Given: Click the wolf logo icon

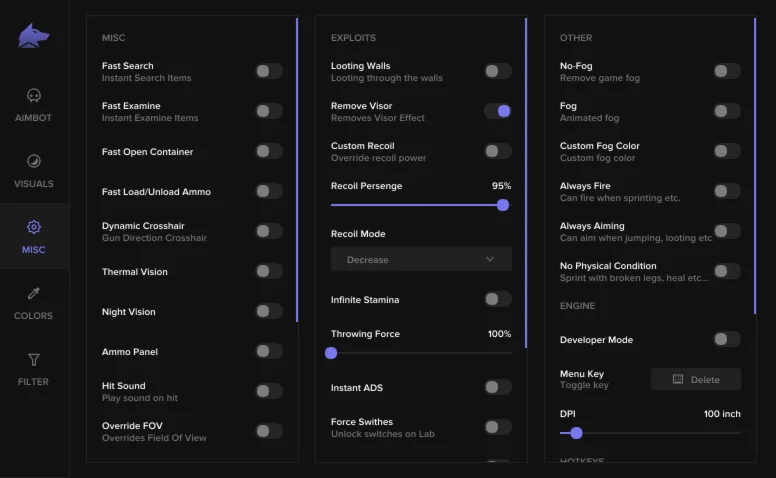Looking at the screenshot, I should coord(33,36).
